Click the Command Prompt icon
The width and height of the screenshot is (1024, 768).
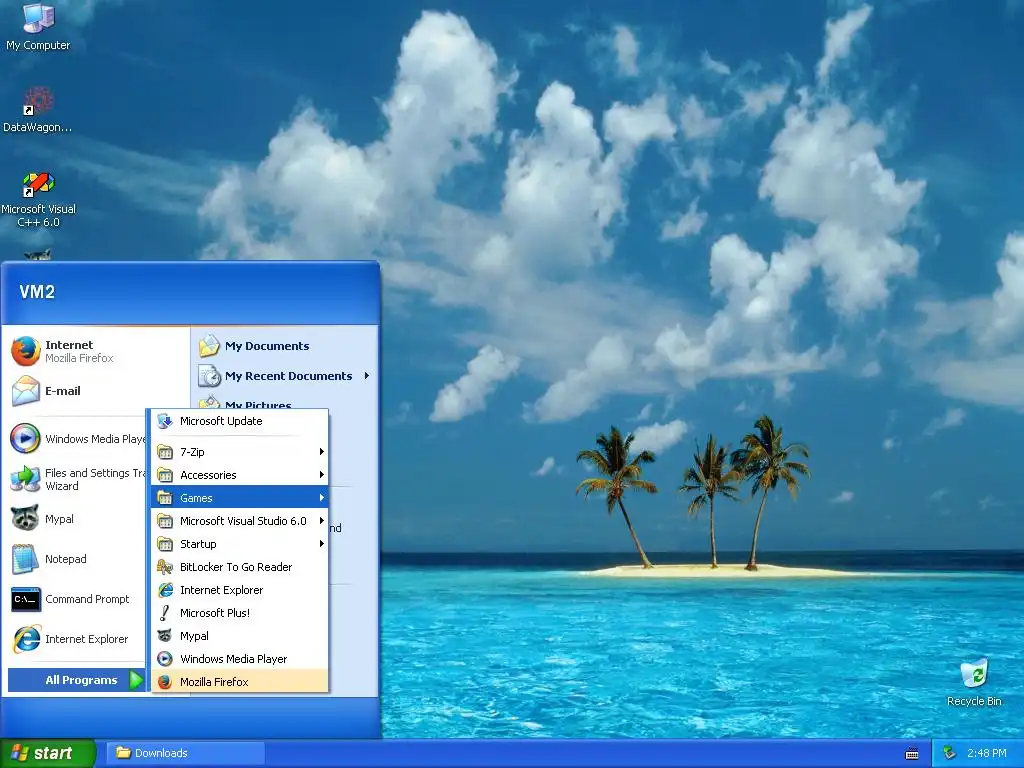pyautogui.click(x=25, y=599)
